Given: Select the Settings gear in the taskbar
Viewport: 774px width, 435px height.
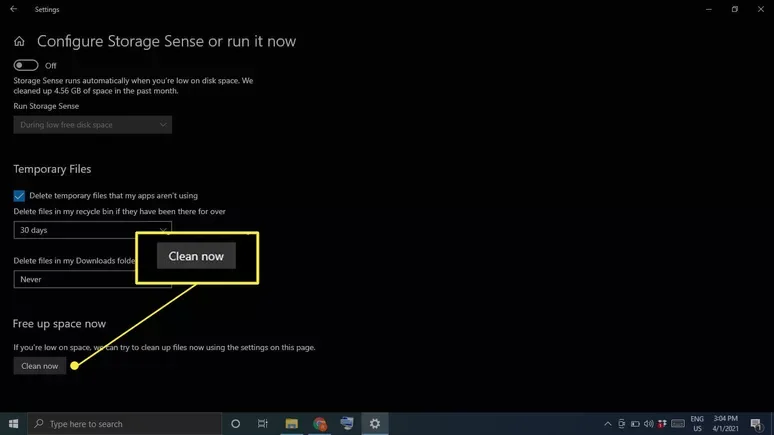Looking at the screenshot, I should [x=375, y=424].
